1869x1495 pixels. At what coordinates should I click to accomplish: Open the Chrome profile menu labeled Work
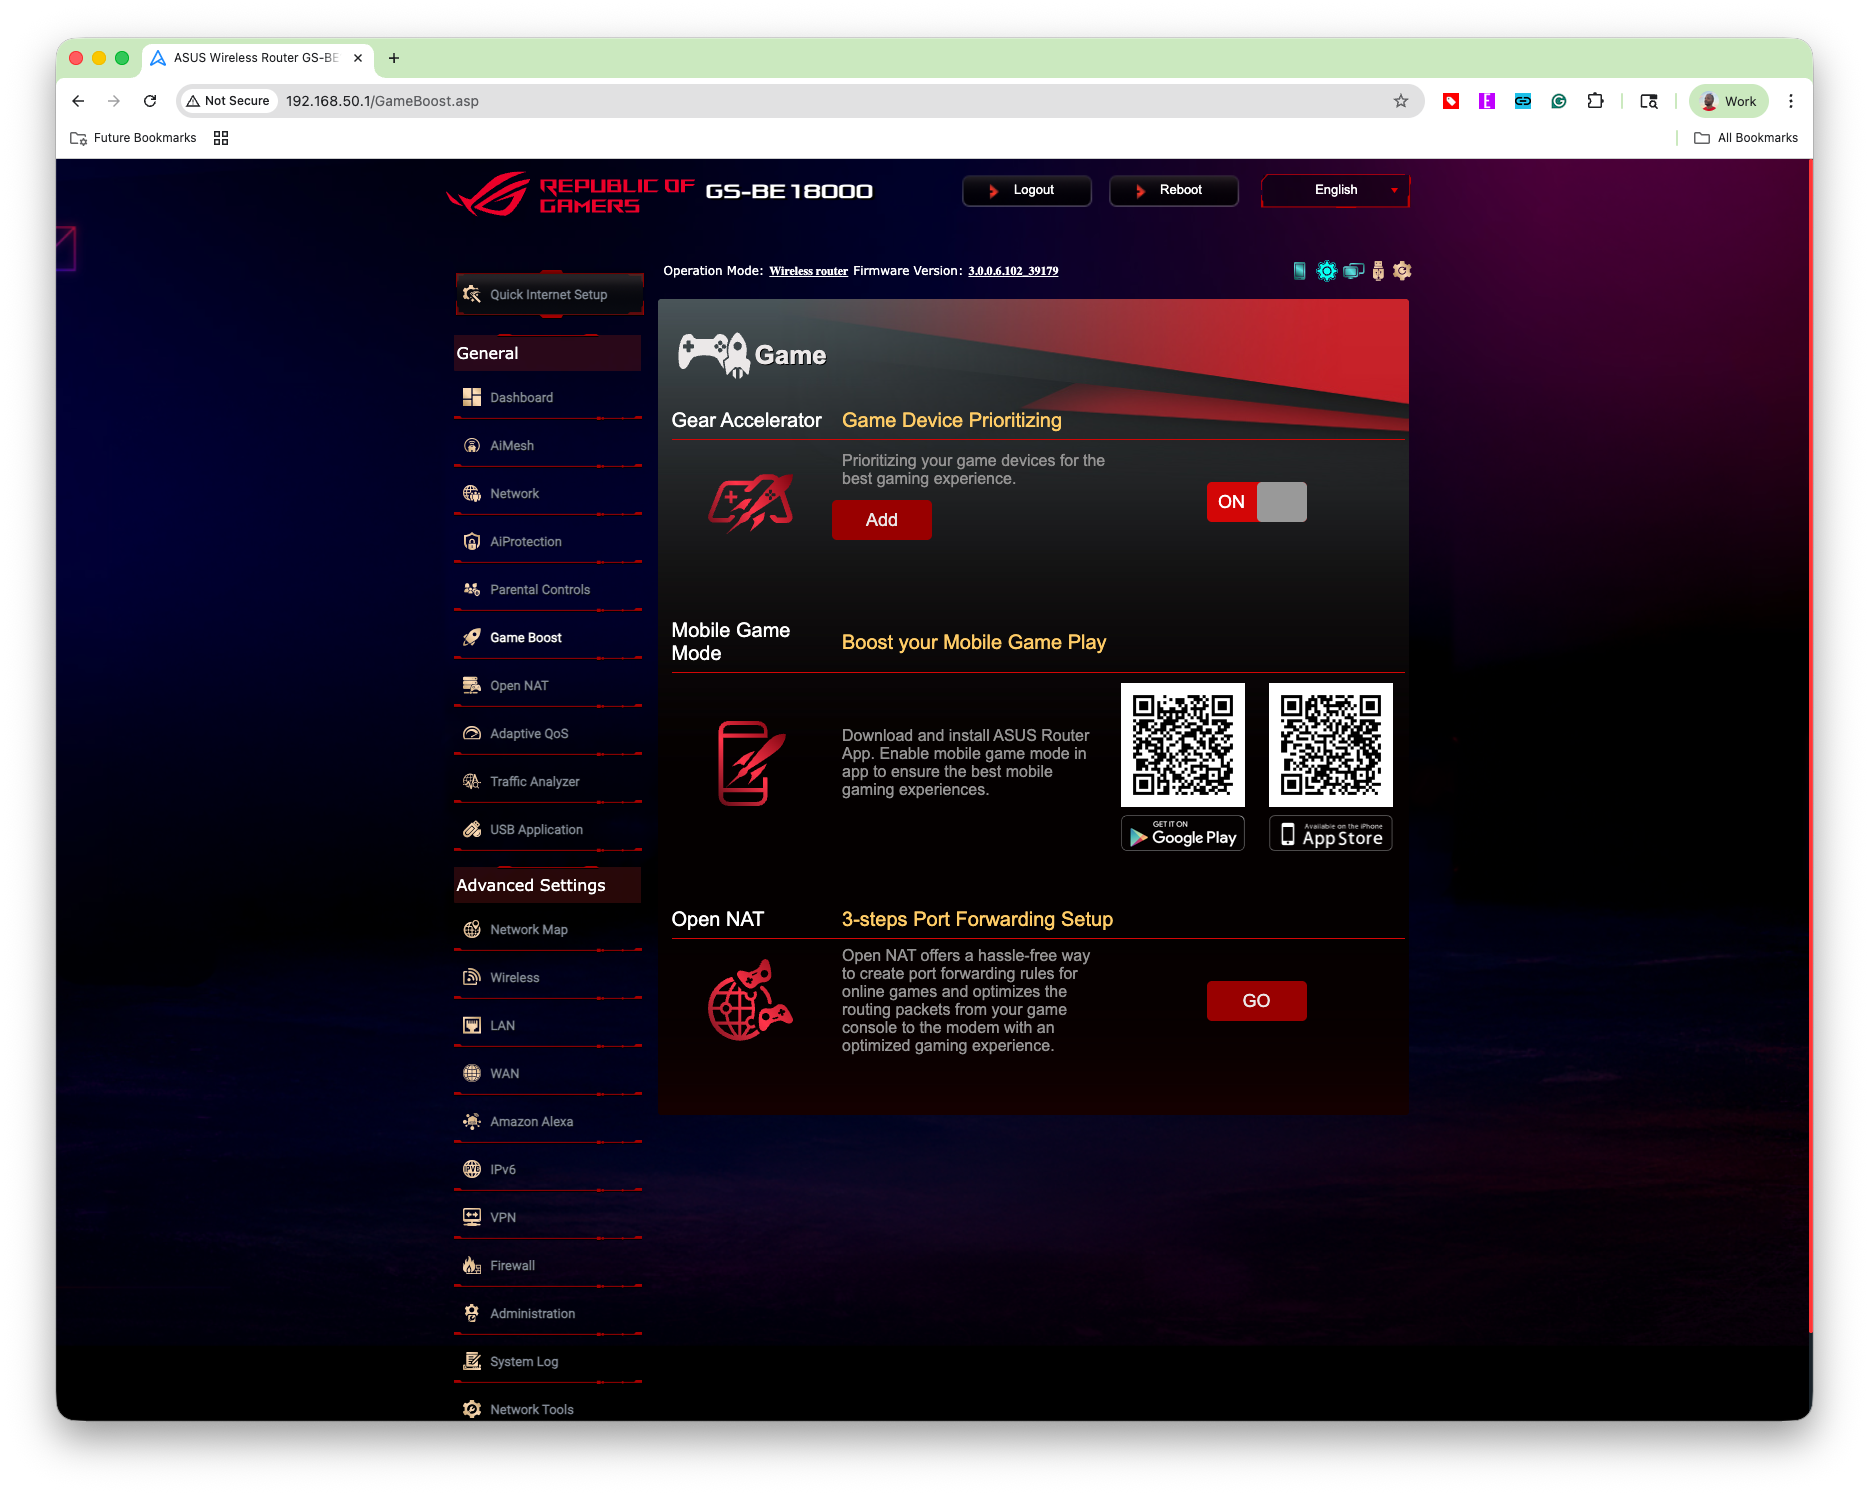(1728, 101)
